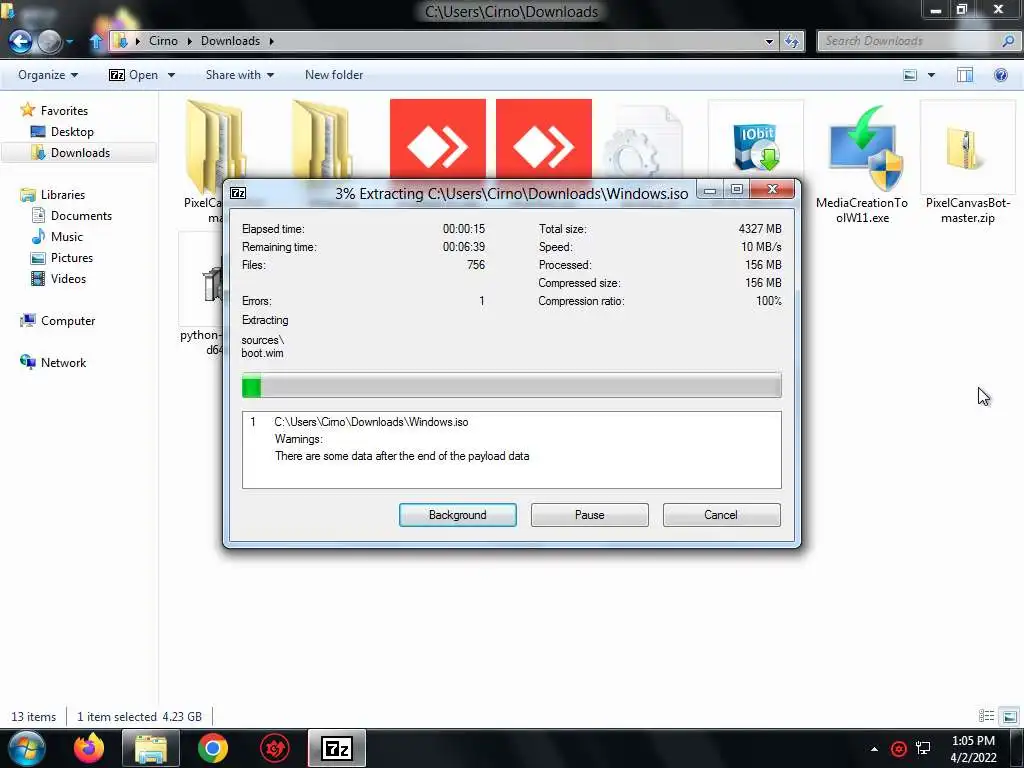Click the Forward navigation arrow in Explorer
This screenshot has width=1024, height=768.
[50, 41]
